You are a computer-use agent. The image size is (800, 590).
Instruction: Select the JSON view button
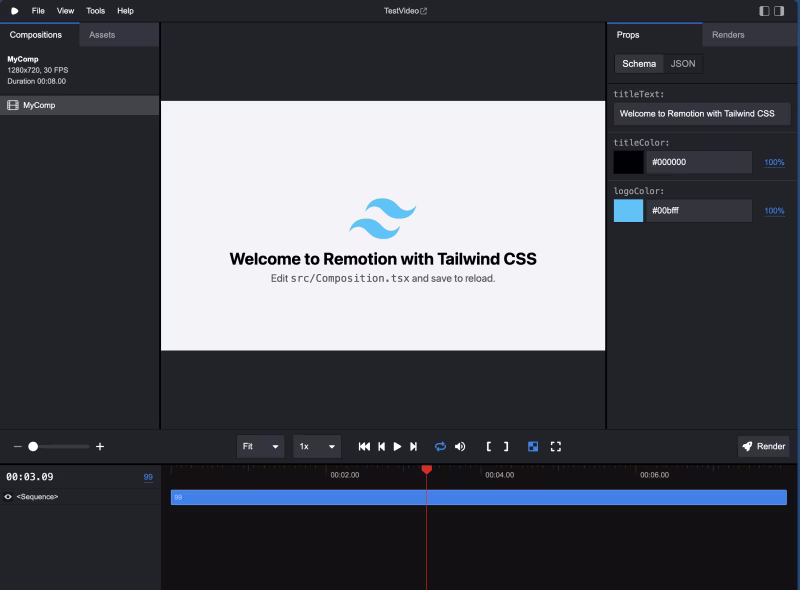683,64
